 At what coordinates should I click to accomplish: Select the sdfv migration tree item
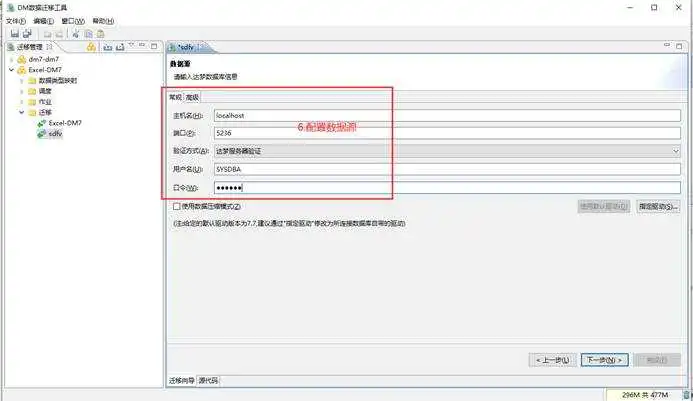(55, 134)
